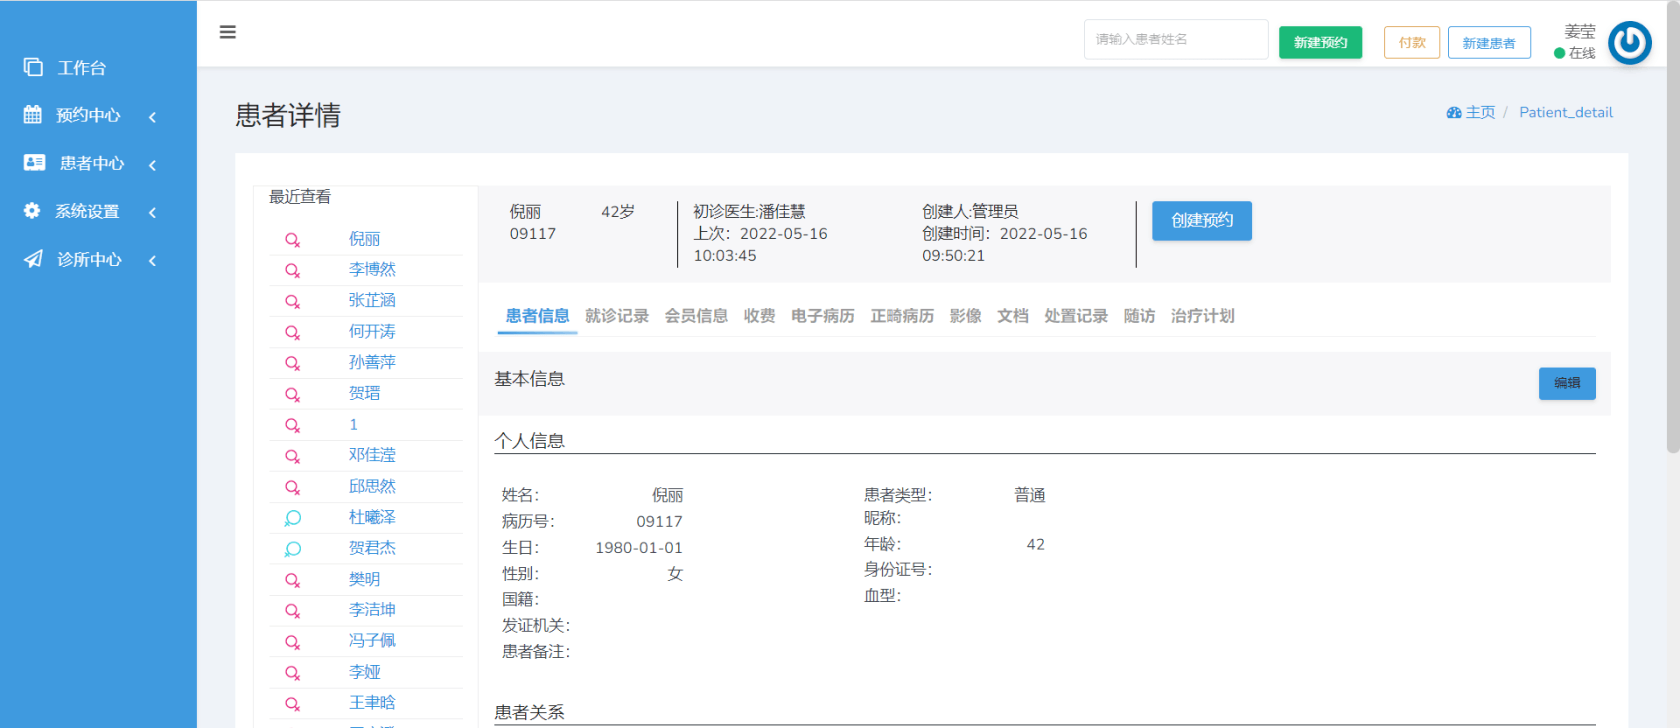The height and width of the screenshot is (728, 1680).
Task: Click the Patient_detail breadcrumb link
Action: coord(1566,113)
